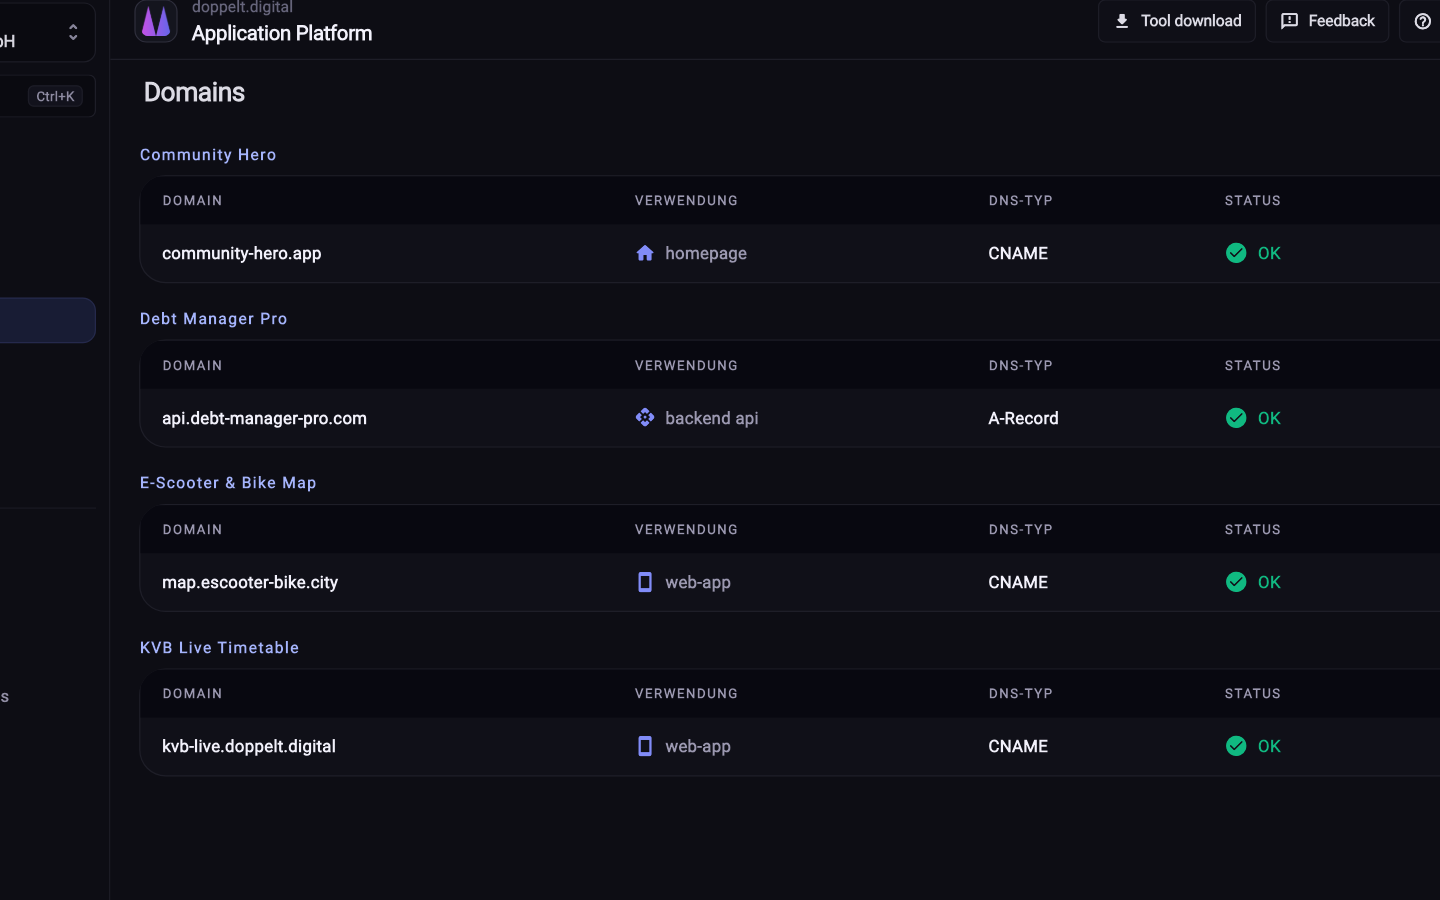Click the backend api icon
The height and width of the screenshot is (900, 1440).
(x=645, y=417)
